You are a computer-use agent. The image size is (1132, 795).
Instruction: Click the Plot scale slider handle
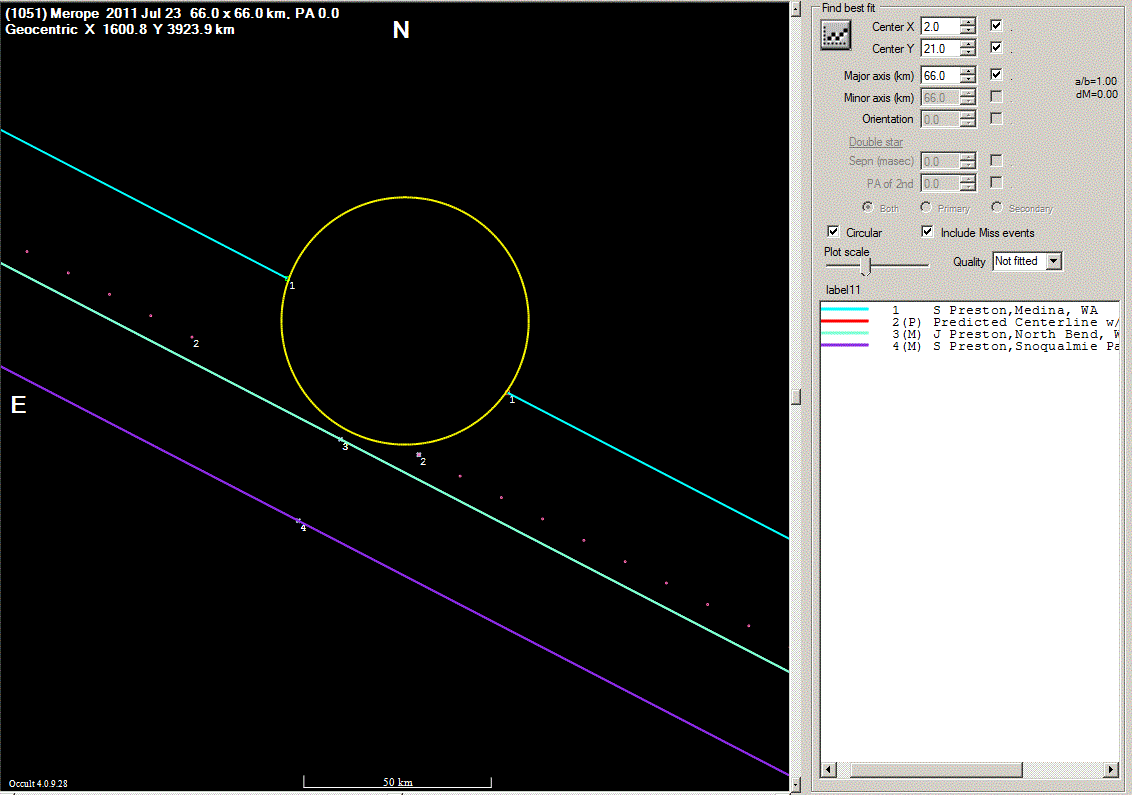866,266
